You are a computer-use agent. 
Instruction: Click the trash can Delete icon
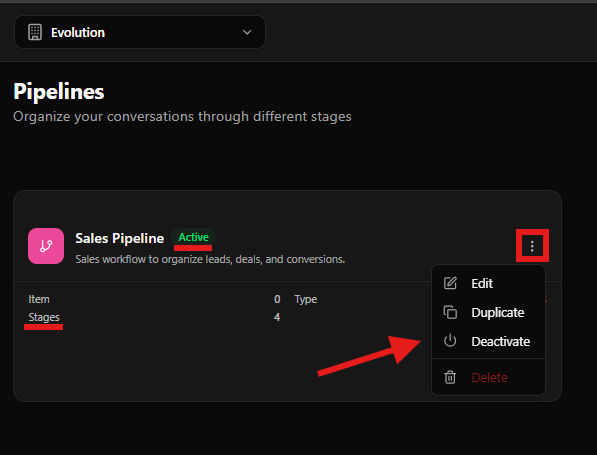(450, 377)
